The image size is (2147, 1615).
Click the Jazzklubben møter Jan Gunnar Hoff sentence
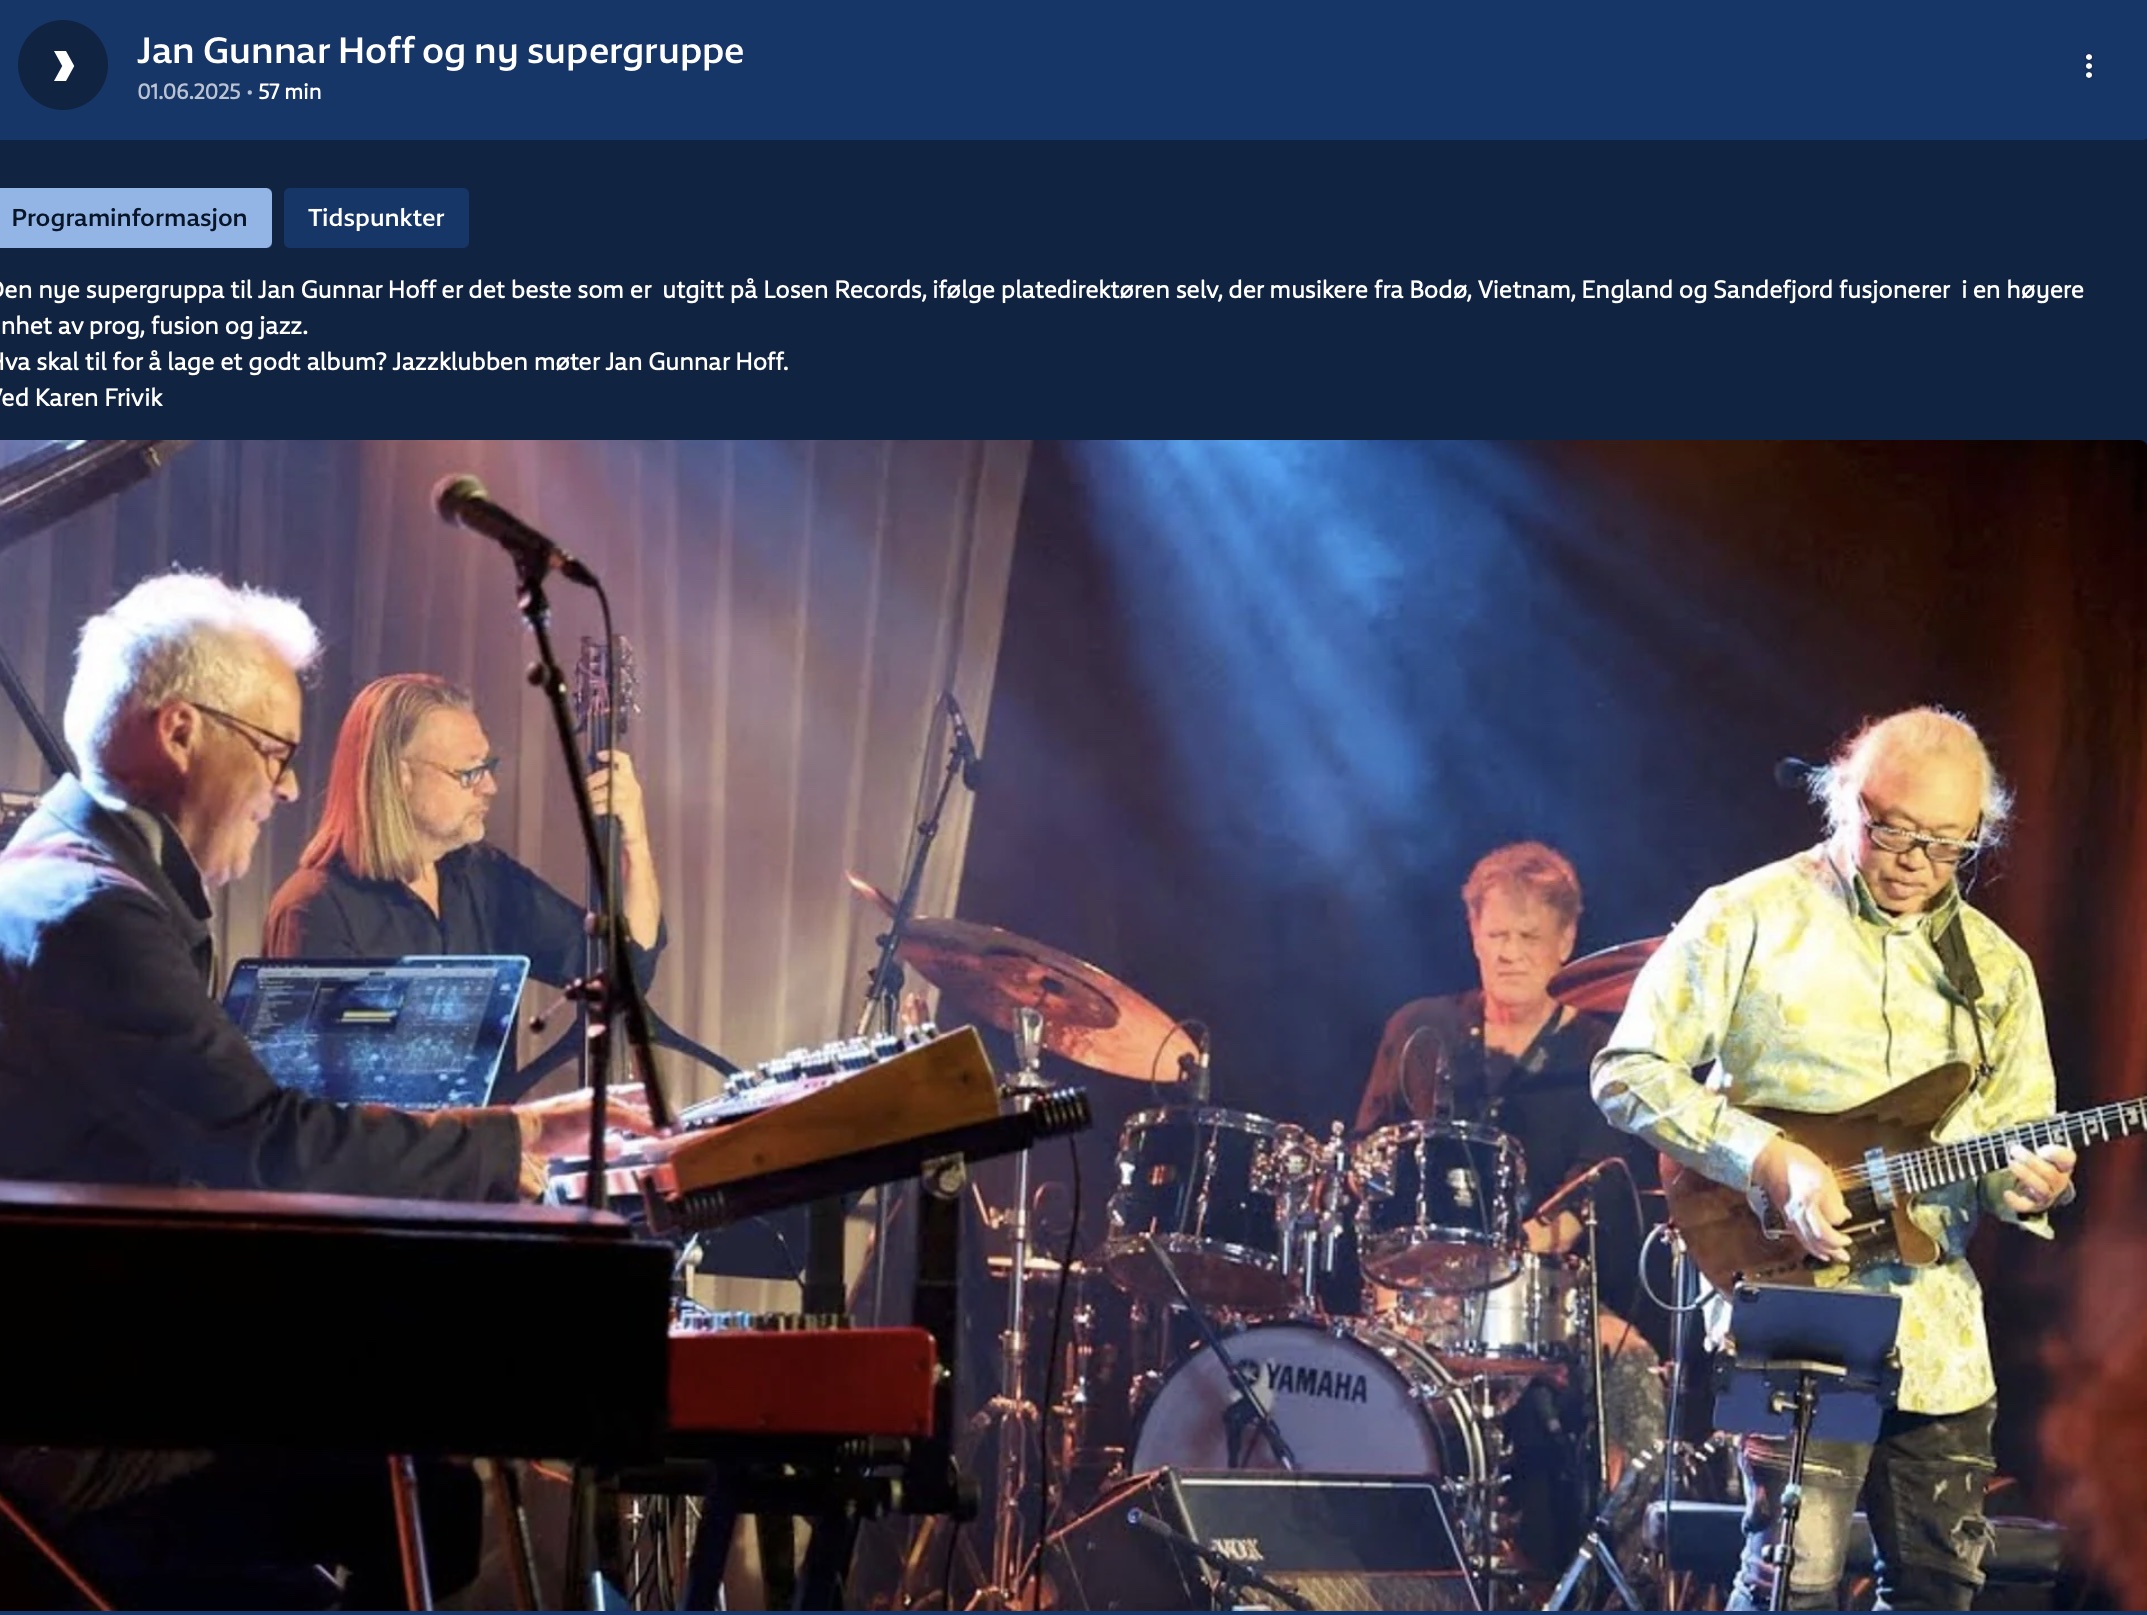coord(590,362)
